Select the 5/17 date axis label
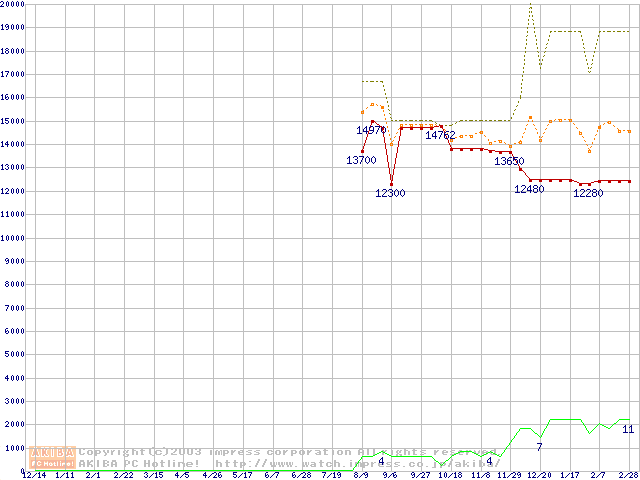The width and height of the screenshot is (640, 480). [x=242, y=475]
